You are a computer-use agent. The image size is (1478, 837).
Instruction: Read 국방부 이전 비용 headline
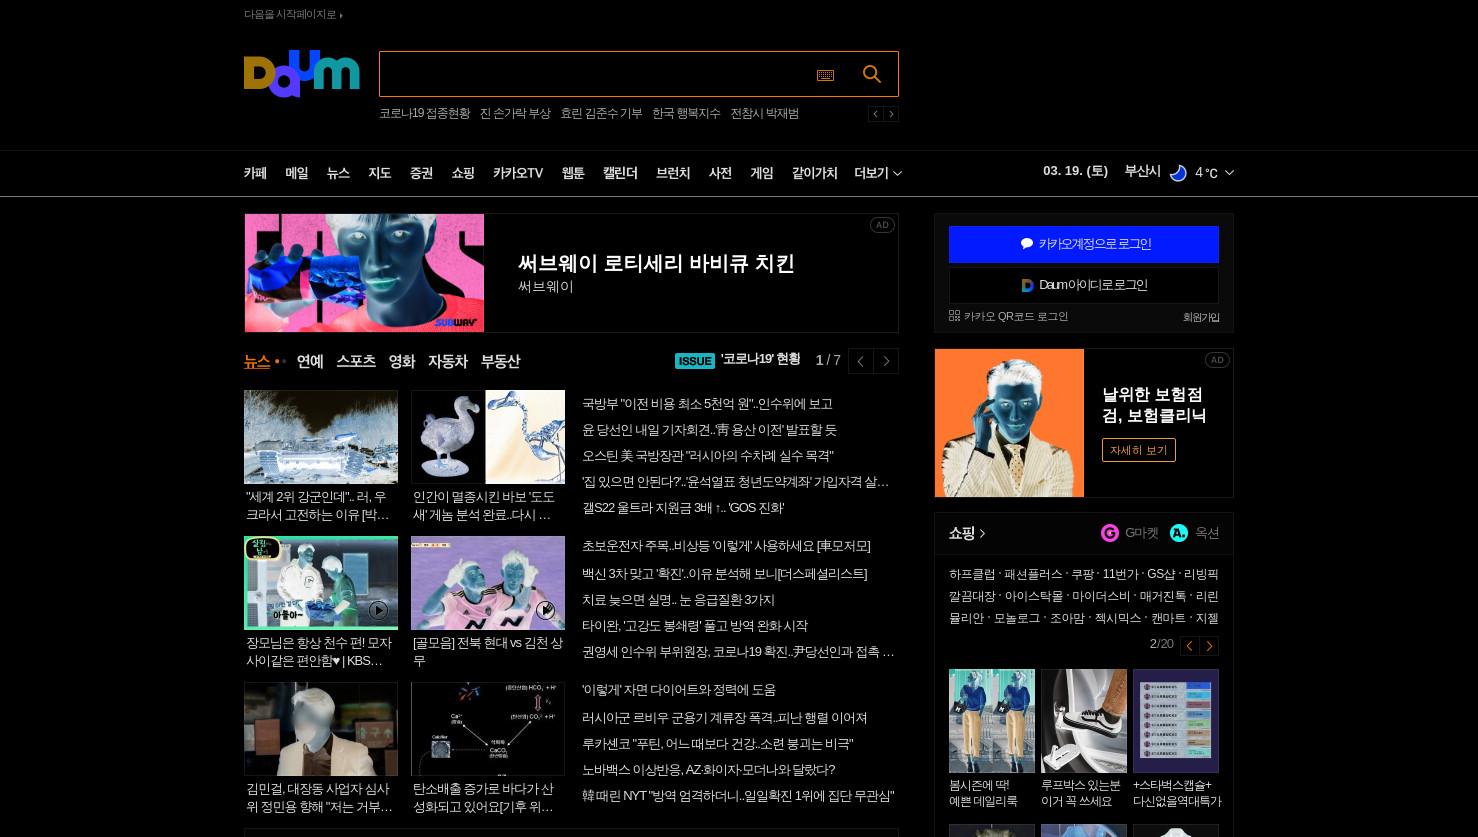tap(707, 404)
